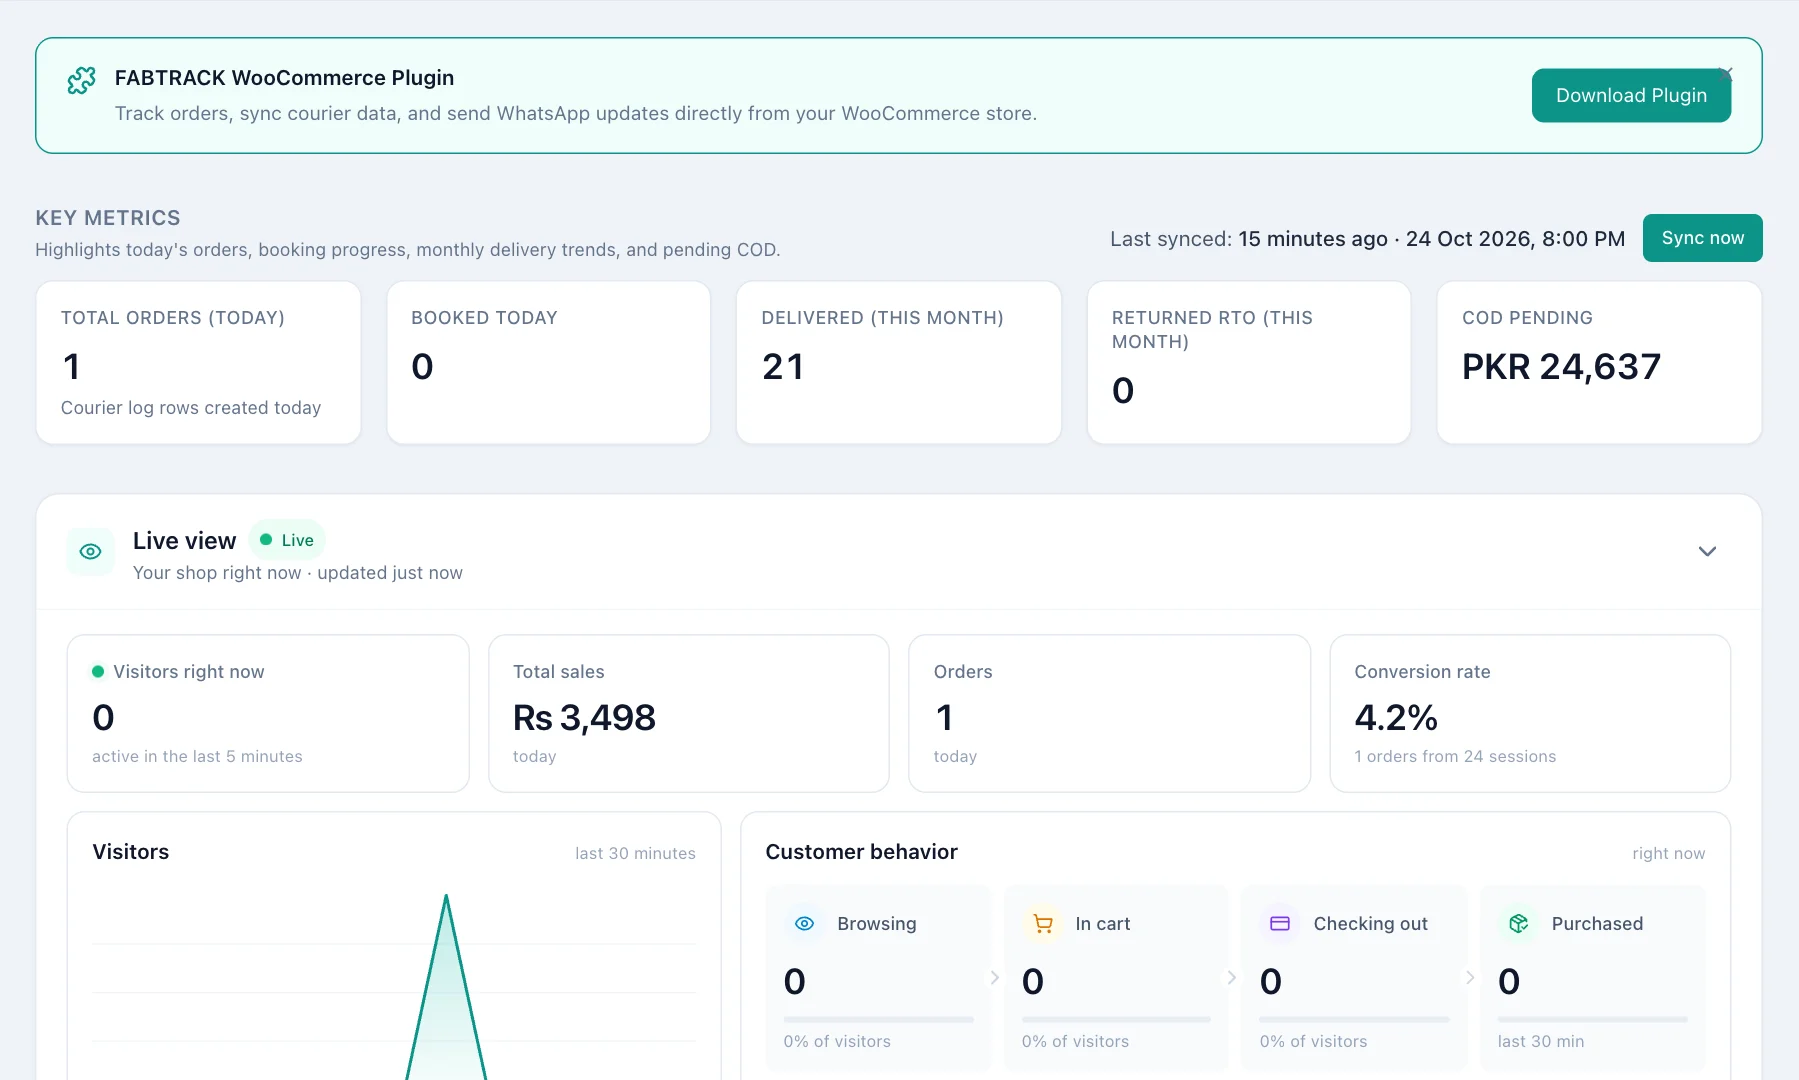Collapse the Live view panel chevron
The image size is (1799, 1080).
click(x=1707, y=551)
